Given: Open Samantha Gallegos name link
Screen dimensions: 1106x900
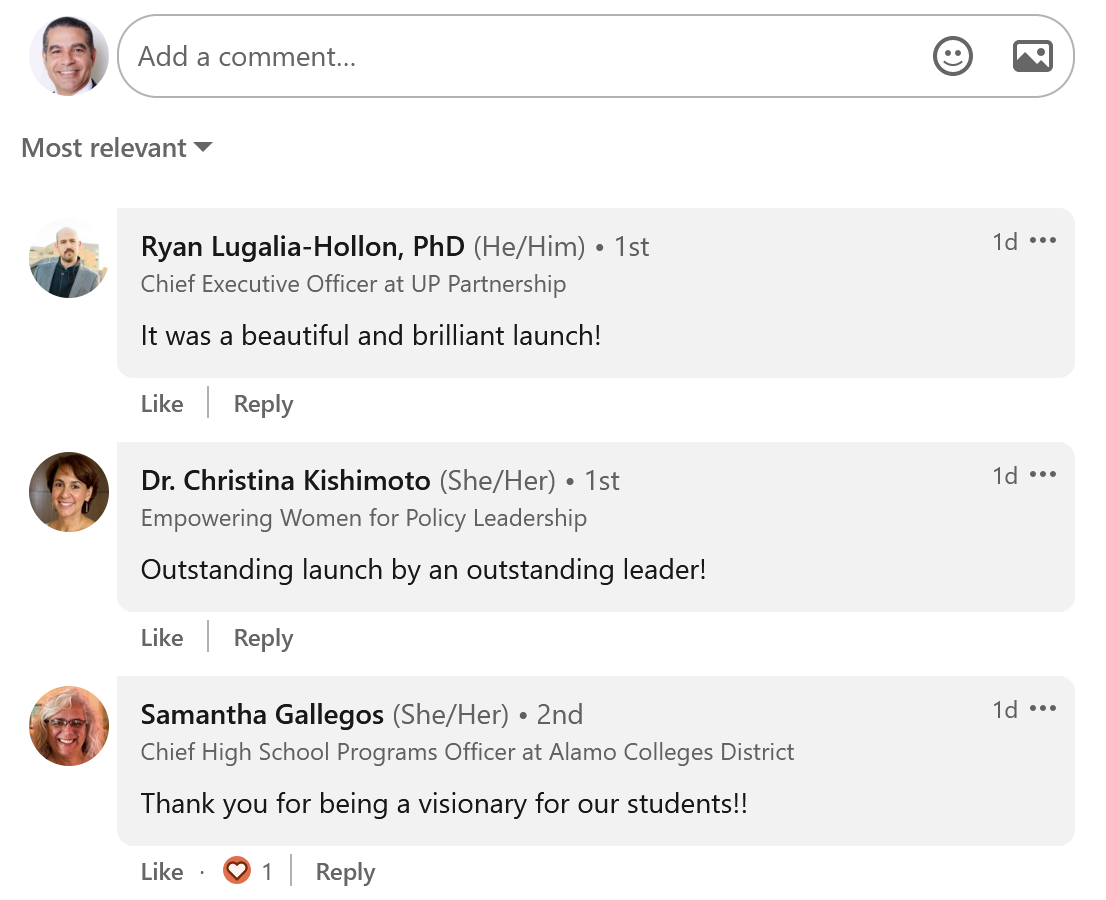Looking at the screenshot, I should coord(262,714).
